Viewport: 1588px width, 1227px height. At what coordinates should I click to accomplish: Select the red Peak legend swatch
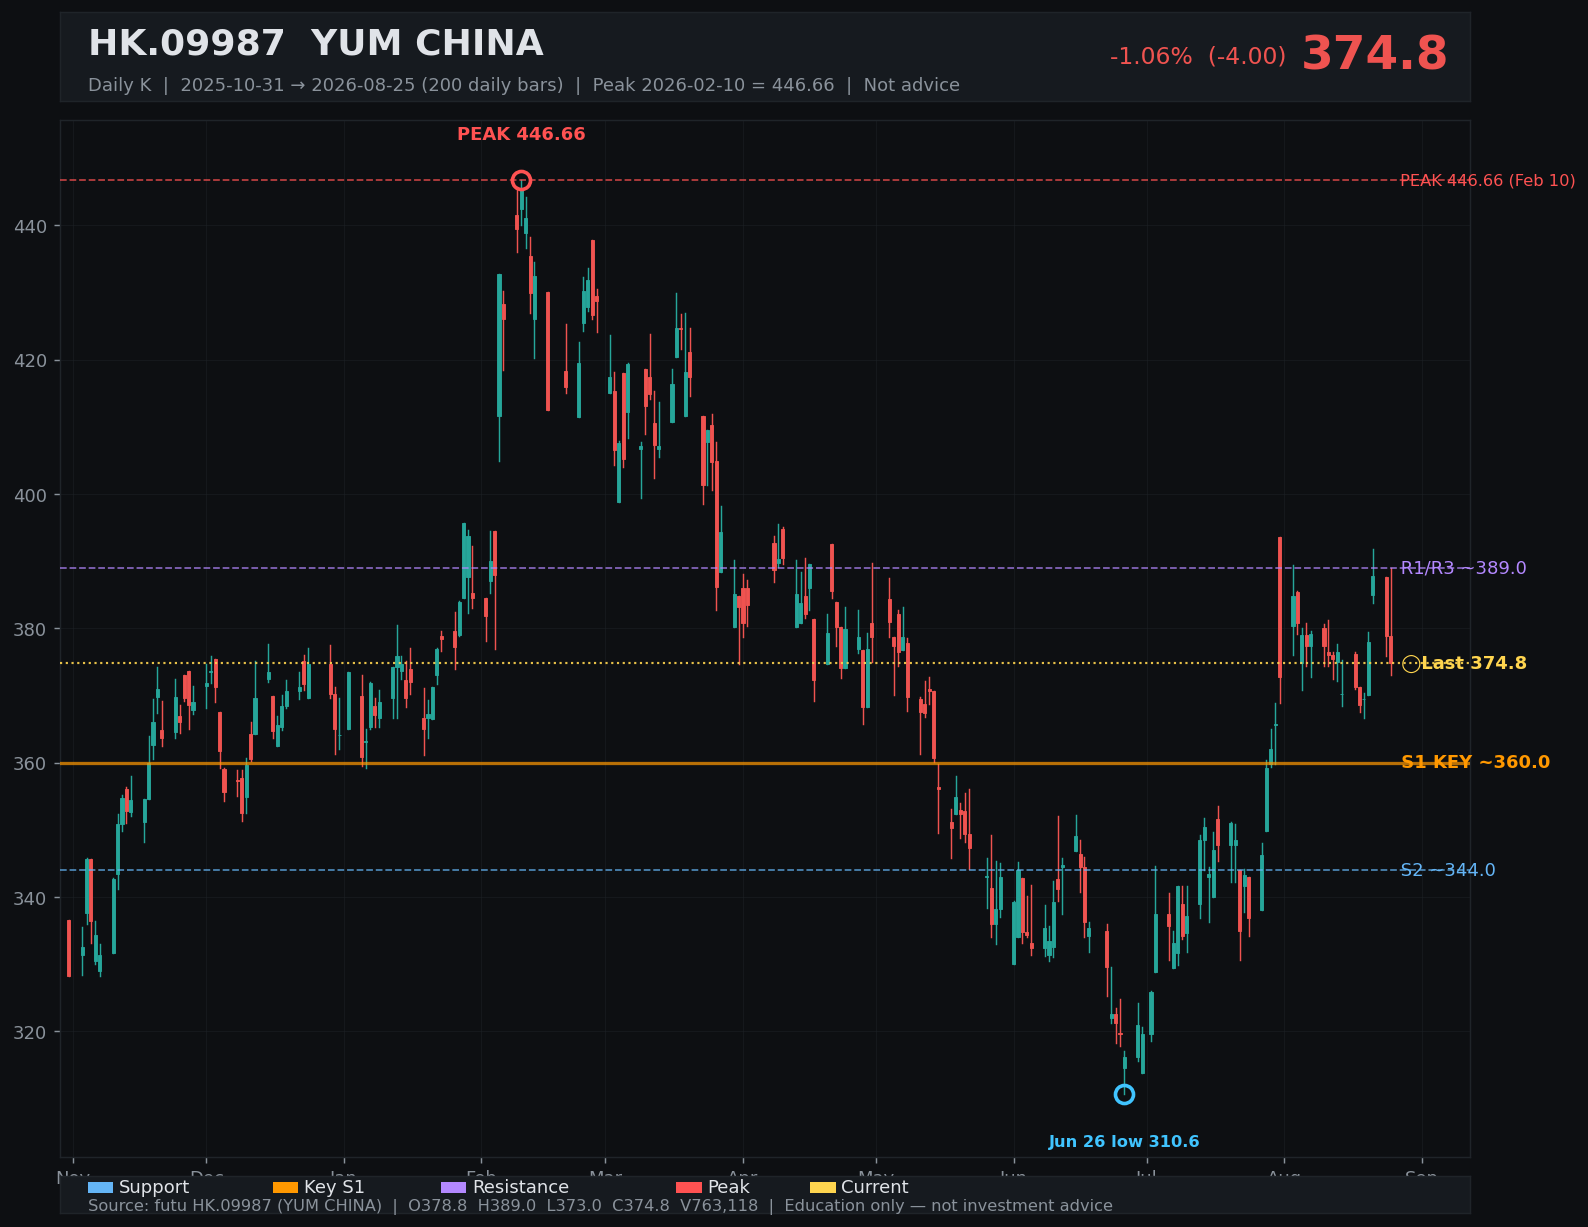click(x=689, y=1187)
